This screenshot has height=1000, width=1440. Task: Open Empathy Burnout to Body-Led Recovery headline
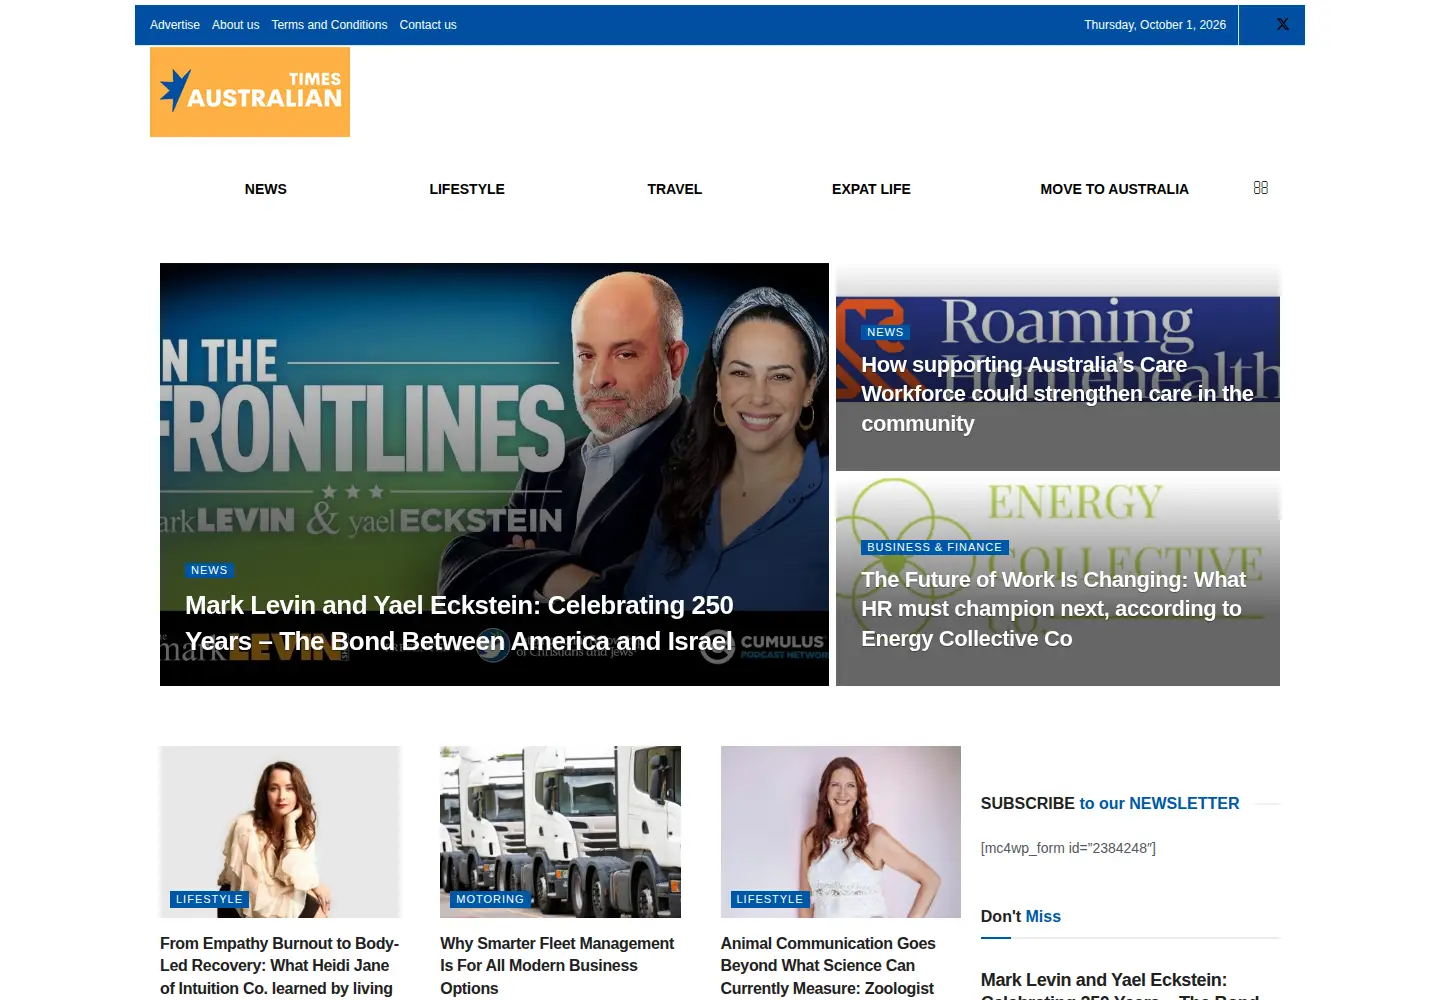click(x=280, y=966)
